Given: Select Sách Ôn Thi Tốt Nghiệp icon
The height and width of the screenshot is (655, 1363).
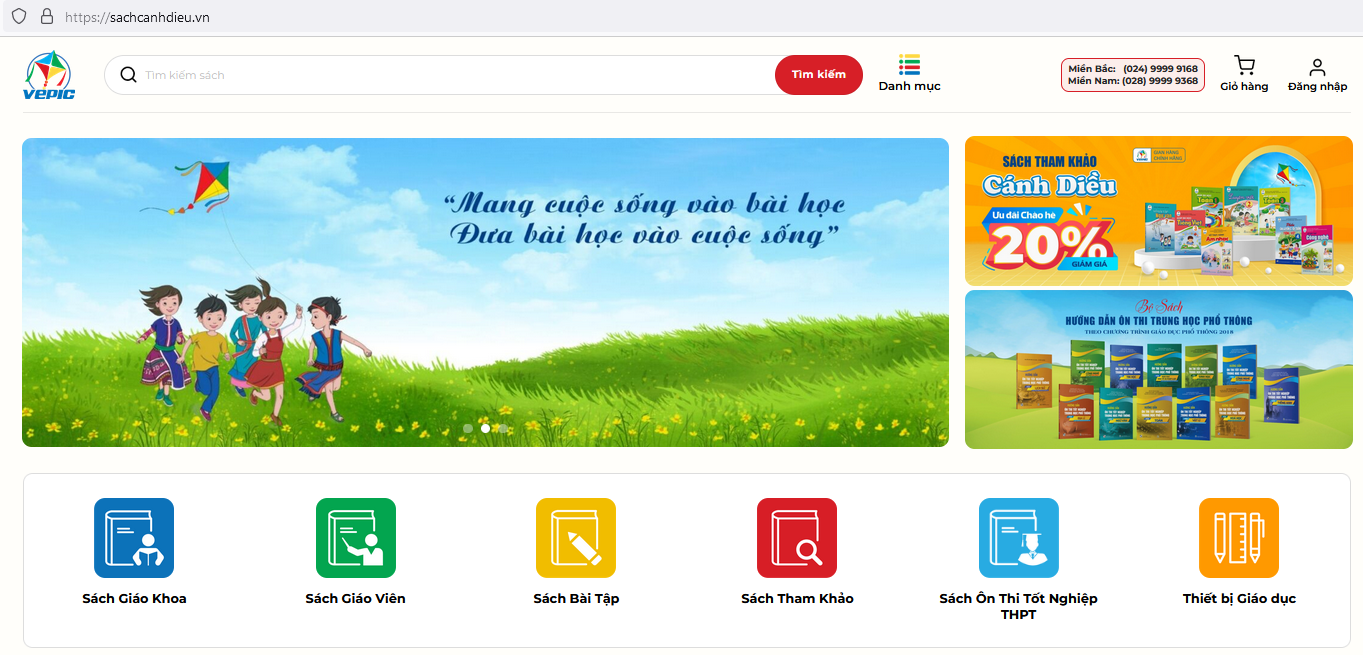Looking at the screenshot, I should (1018, 538).
